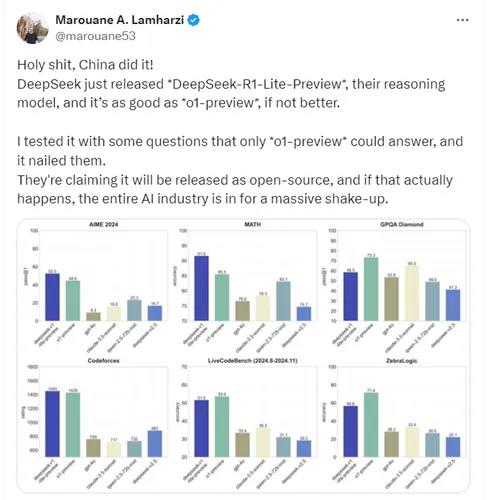Click the tallest green o1-preview bar in GPQA Diamond
This screenshot has width=487, height=500.
[371, 289]
